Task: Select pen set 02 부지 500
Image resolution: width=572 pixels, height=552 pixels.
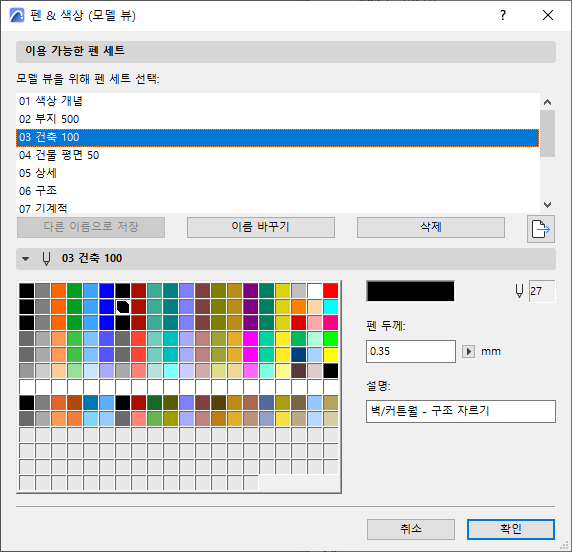Action: (x=277, y=119)
